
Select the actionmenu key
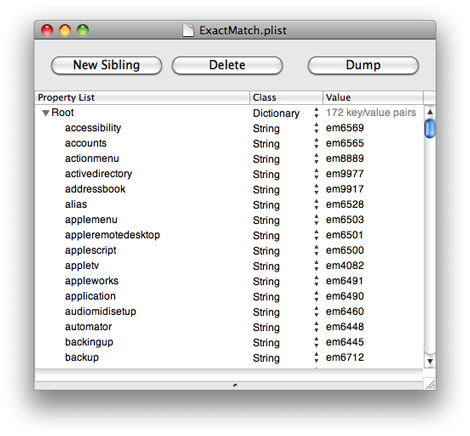point(92,159)
